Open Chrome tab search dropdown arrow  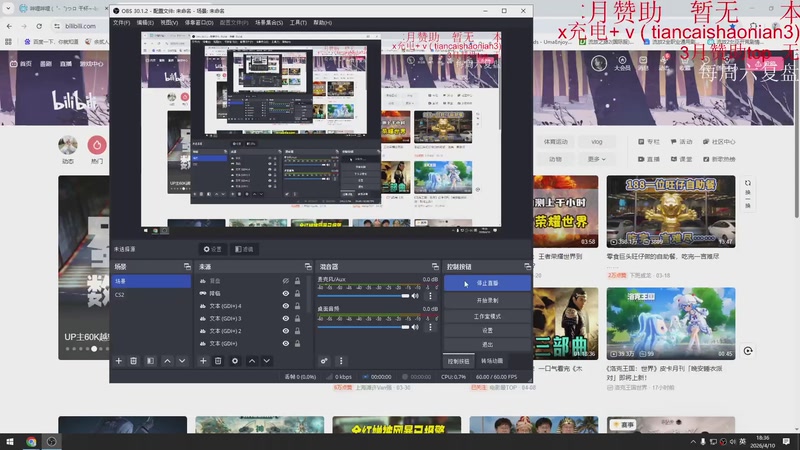click(x=8, y=9)
